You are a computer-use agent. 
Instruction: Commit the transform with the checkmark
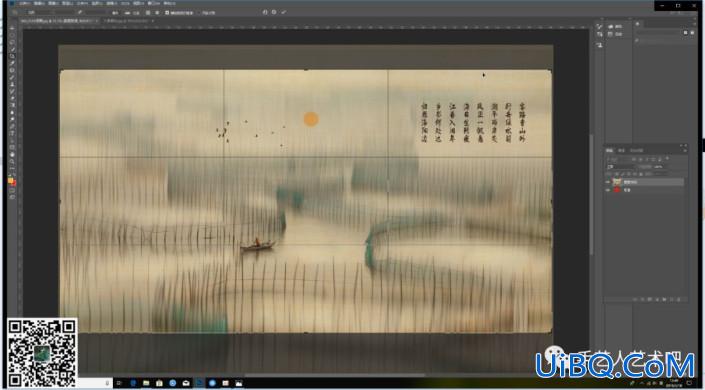(x=283, y=12)
